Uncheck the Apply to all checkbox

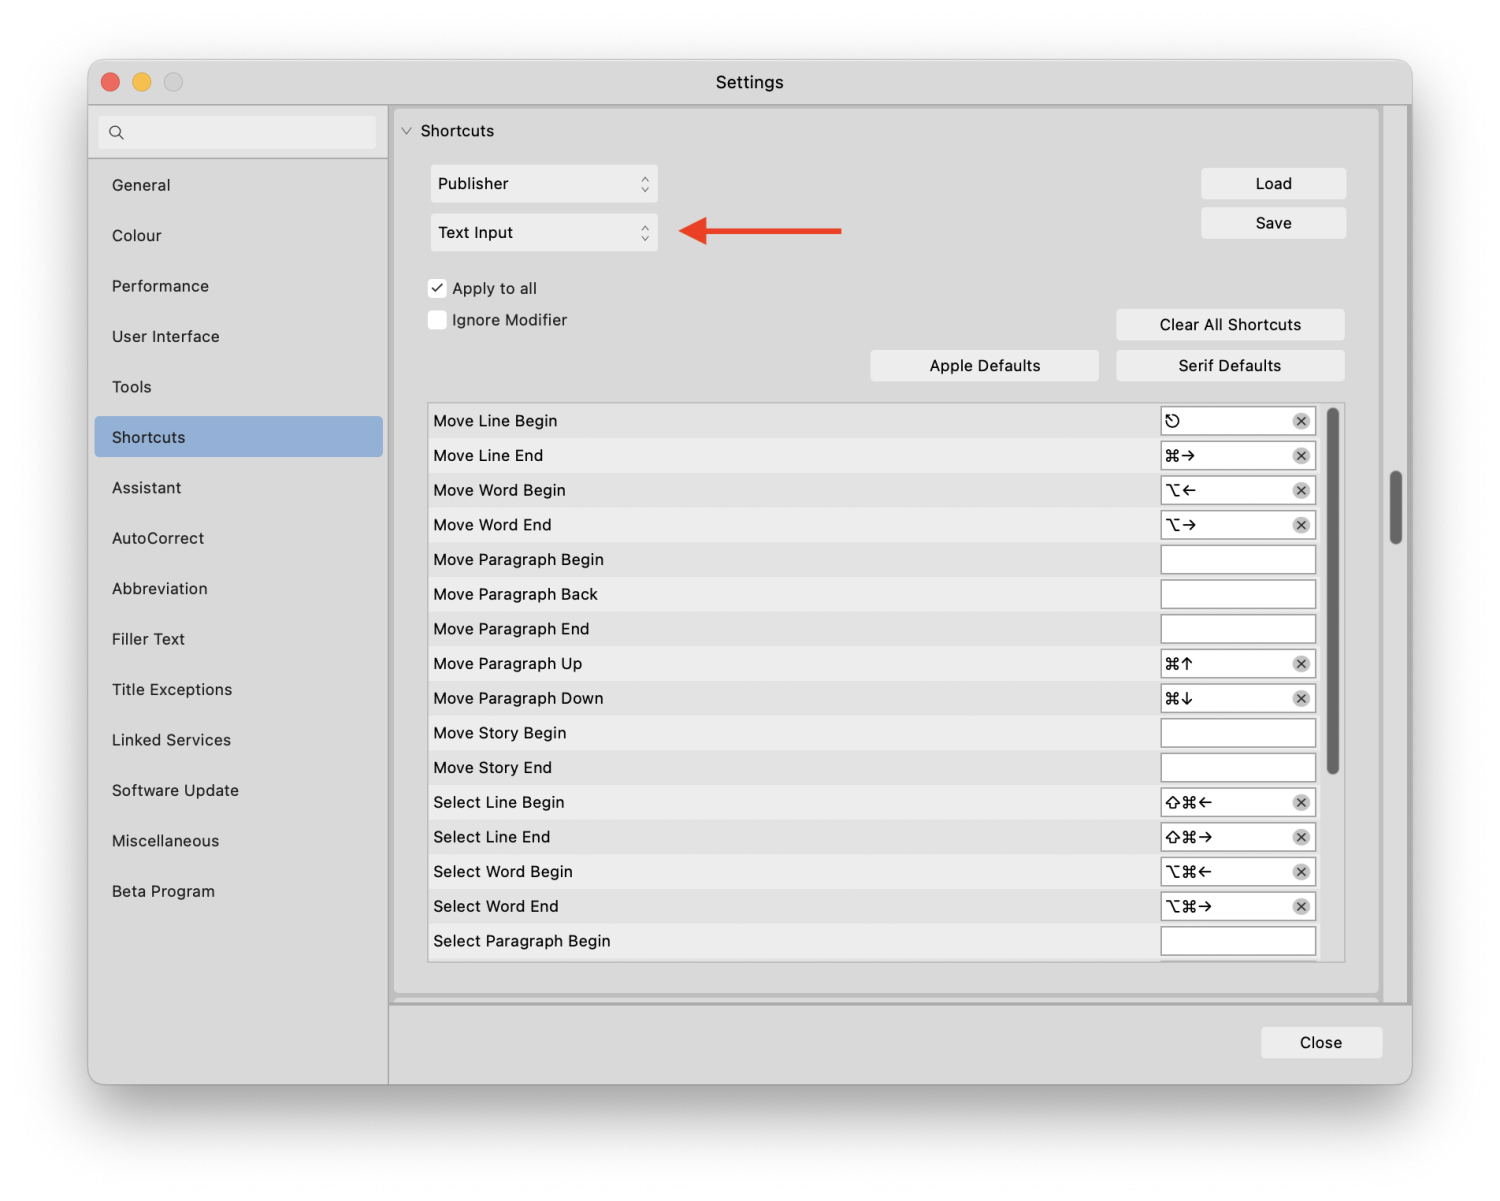pyautogui.click(x=437, y=288)
